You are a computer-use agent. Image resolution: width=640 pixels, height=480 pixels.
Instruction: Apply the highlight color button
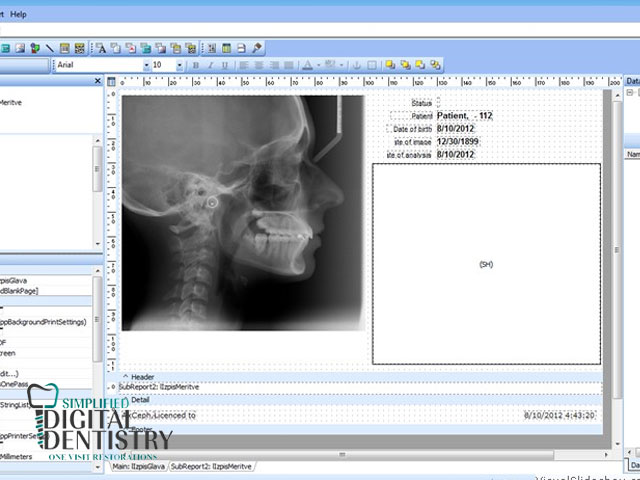[x=330, y=65]
